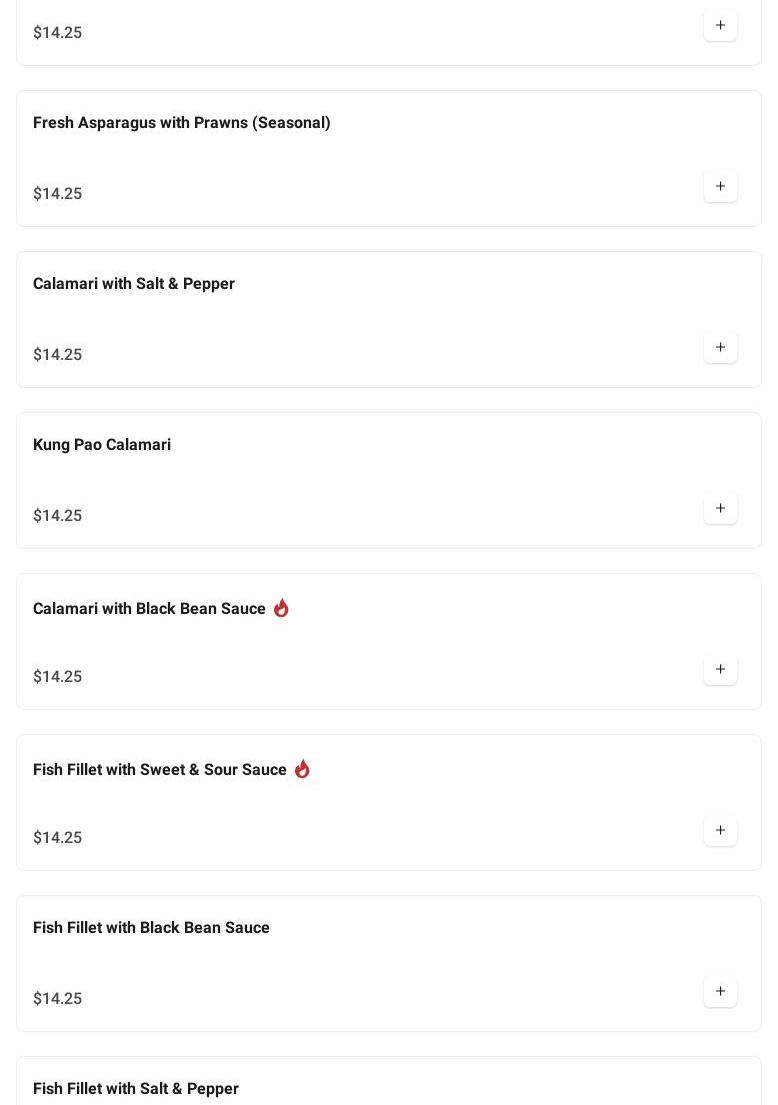
Task: Click the $14.25 price under Kung Pao Calamari
Action: pos(58,516)
